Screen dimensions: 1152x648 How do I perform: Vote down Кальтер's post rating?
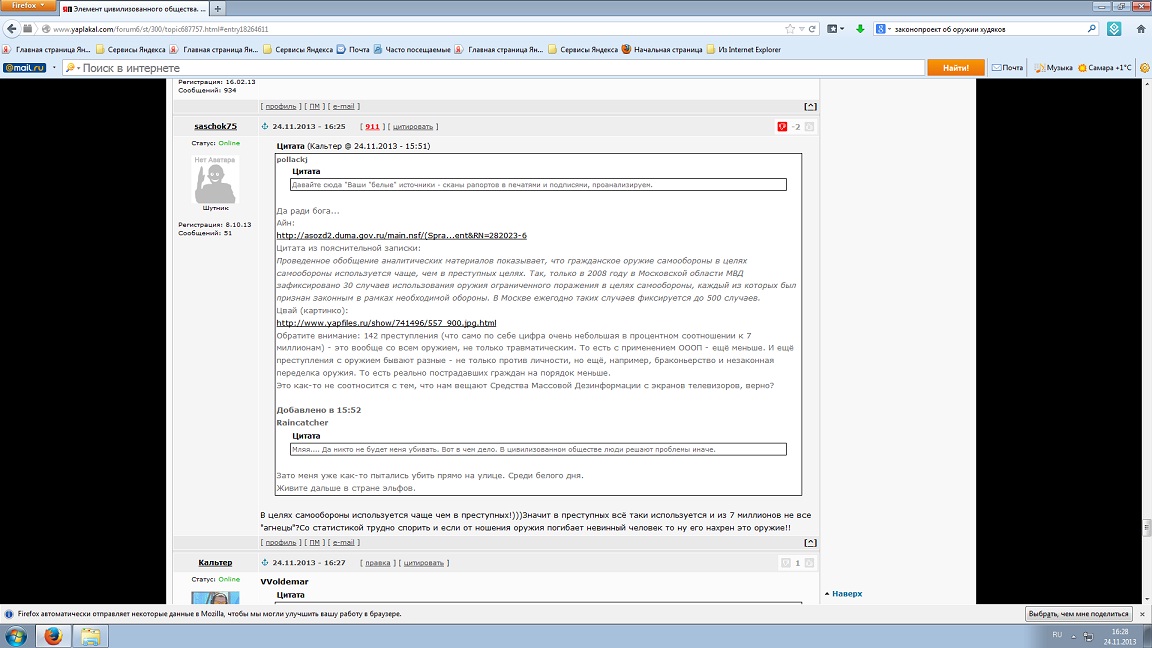click(x=785, y=563)
